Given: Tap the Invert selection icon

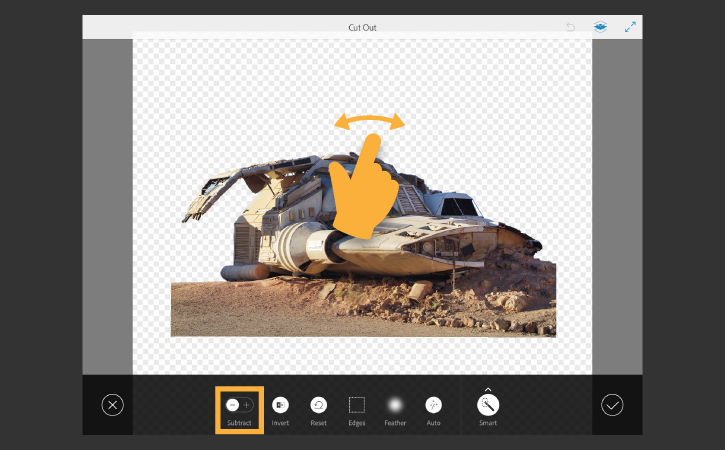Looking at the screenshot, I should tap(280, 405).
